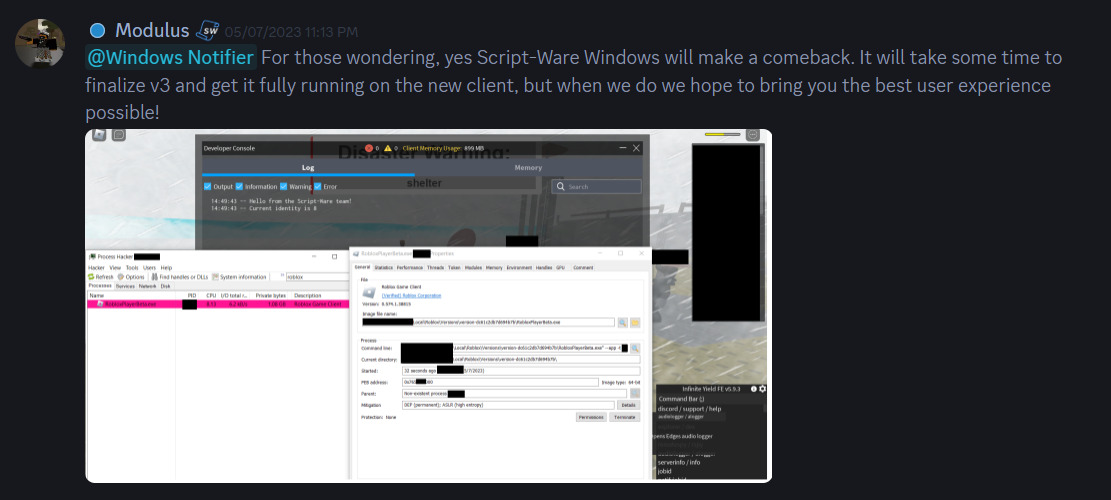1111x500 pixels.
Task: Switch to Network tab in Process Hacker
Action: 147,286
